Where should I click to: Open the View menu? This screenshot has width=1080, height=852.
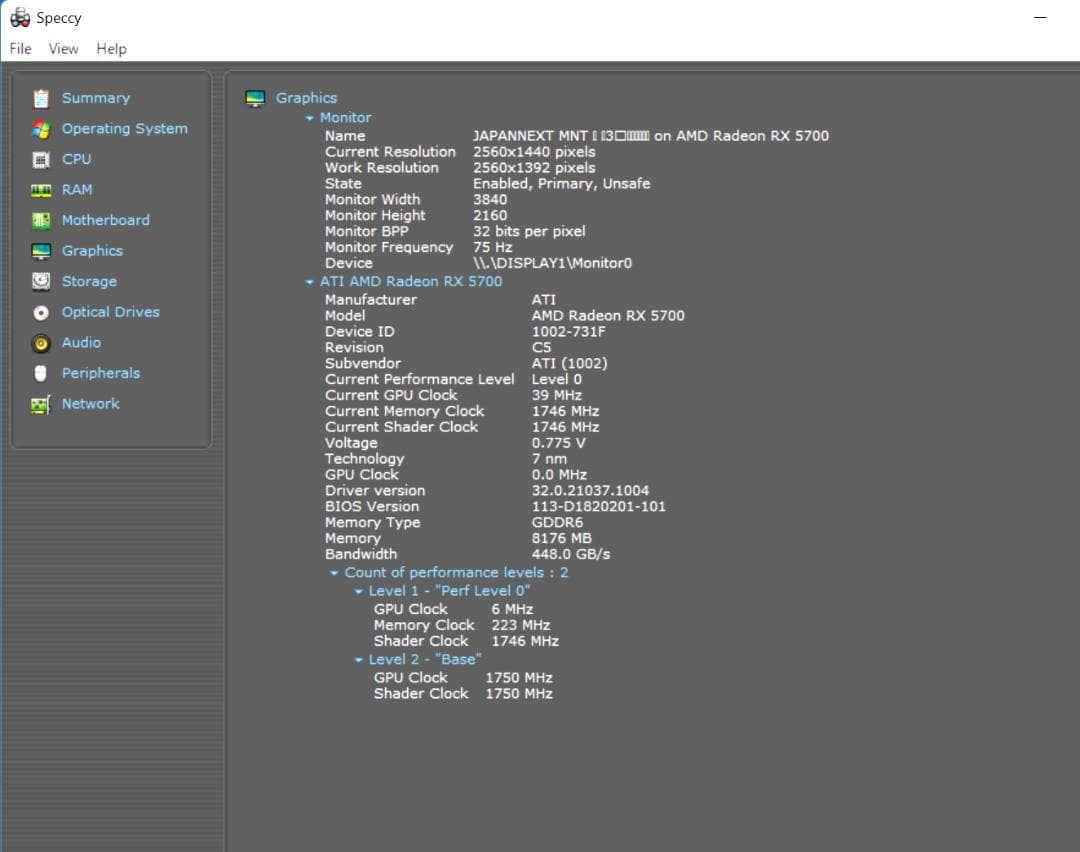[63, 48]
